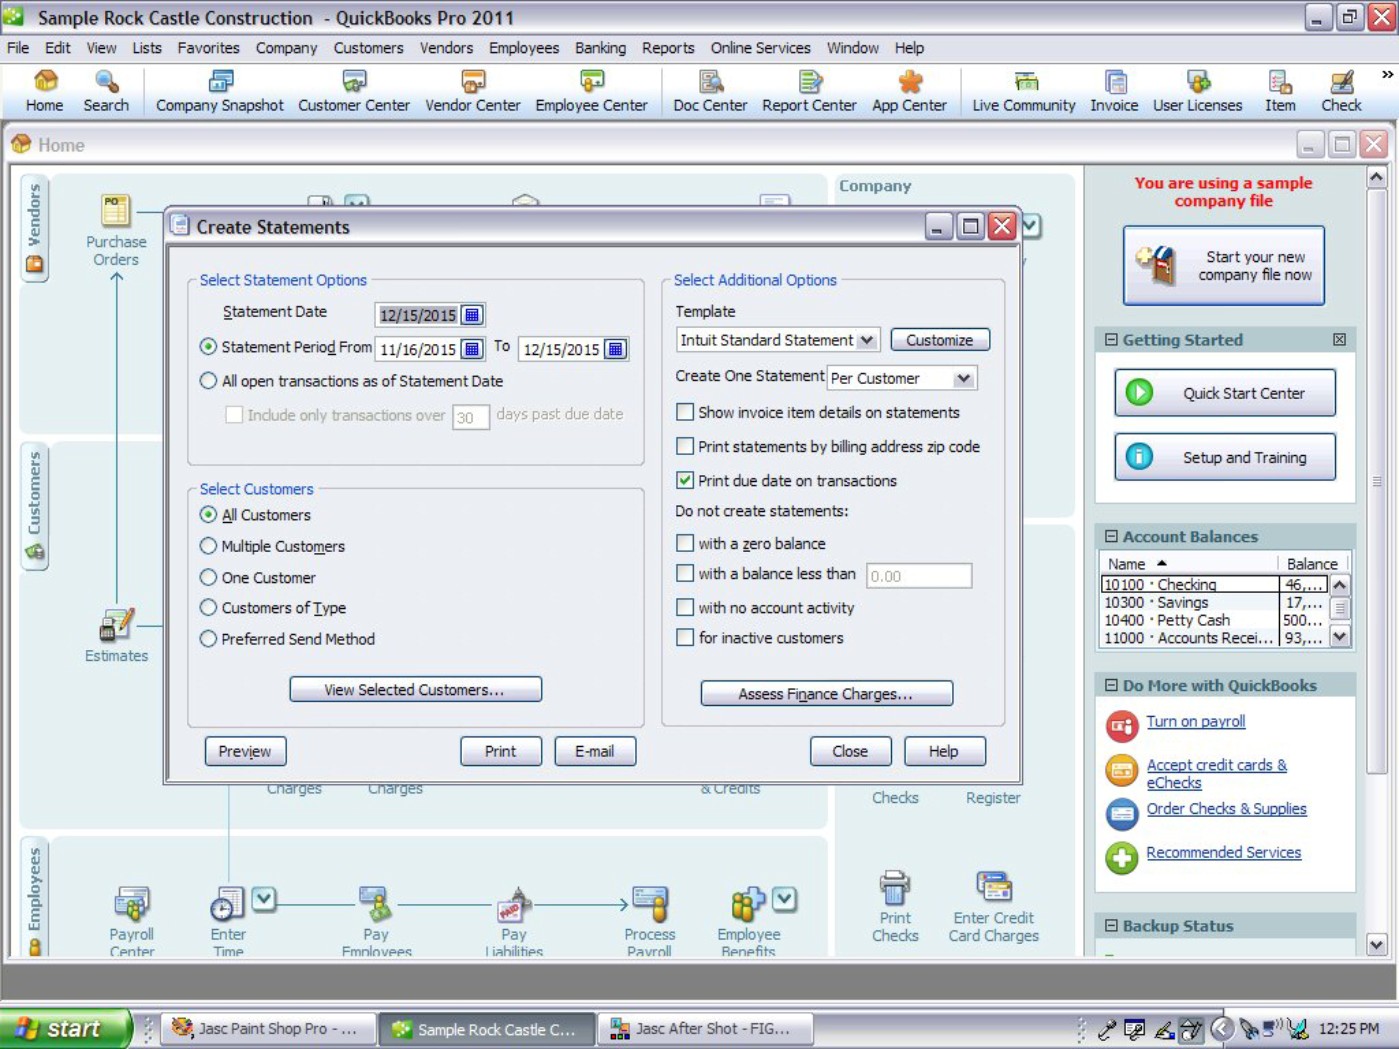
Task: Open the Doc Center
Action: pyautogui.click(x=710, y=91)
